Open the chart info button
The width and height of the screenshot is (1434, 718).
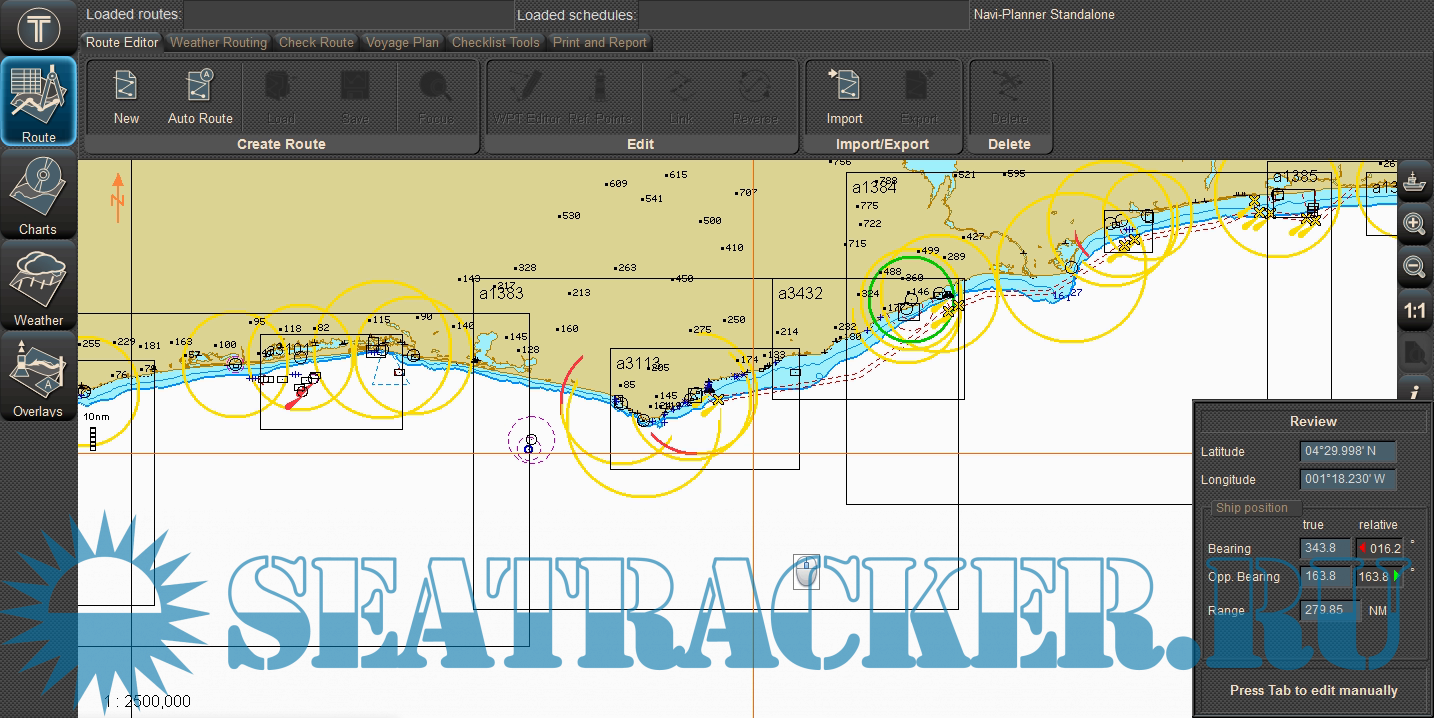[1414, 392]
